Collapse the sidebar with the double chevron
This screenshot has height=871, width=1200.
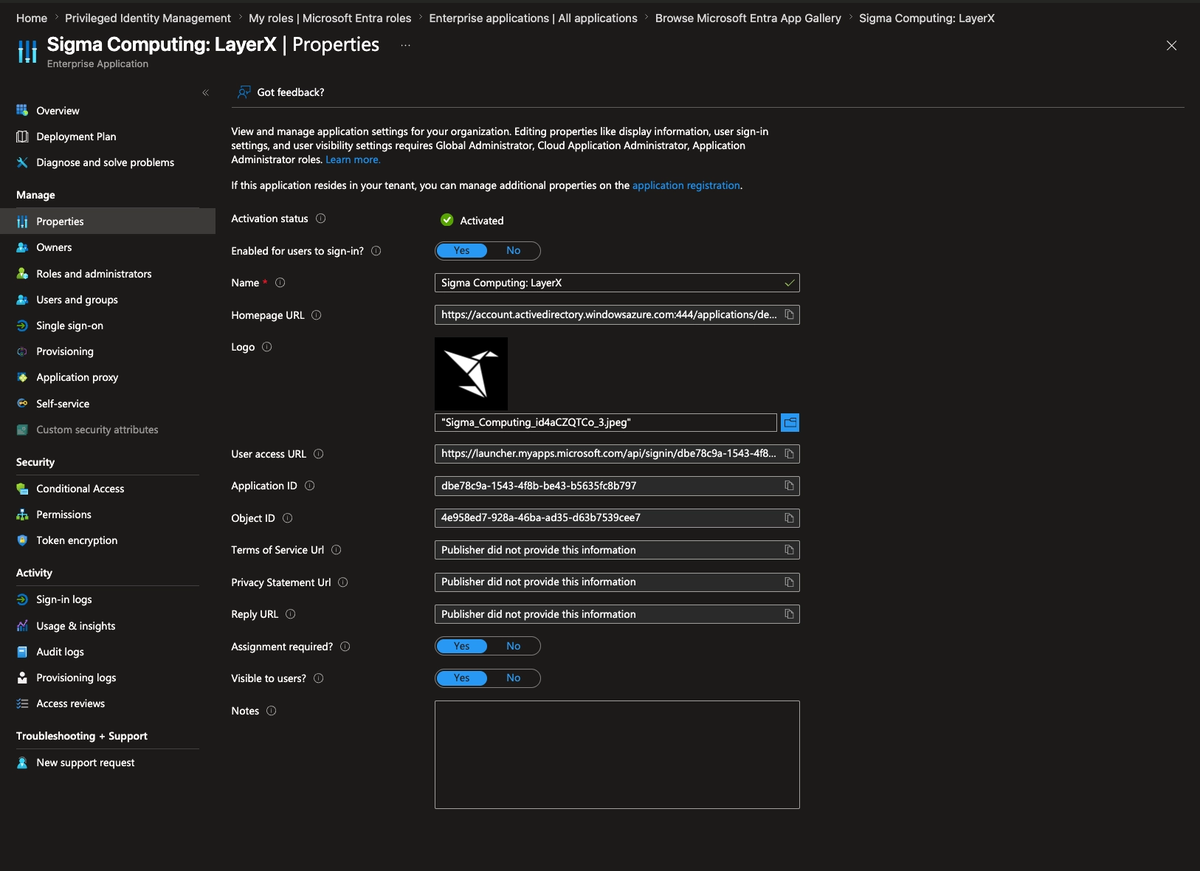(205, 92)
